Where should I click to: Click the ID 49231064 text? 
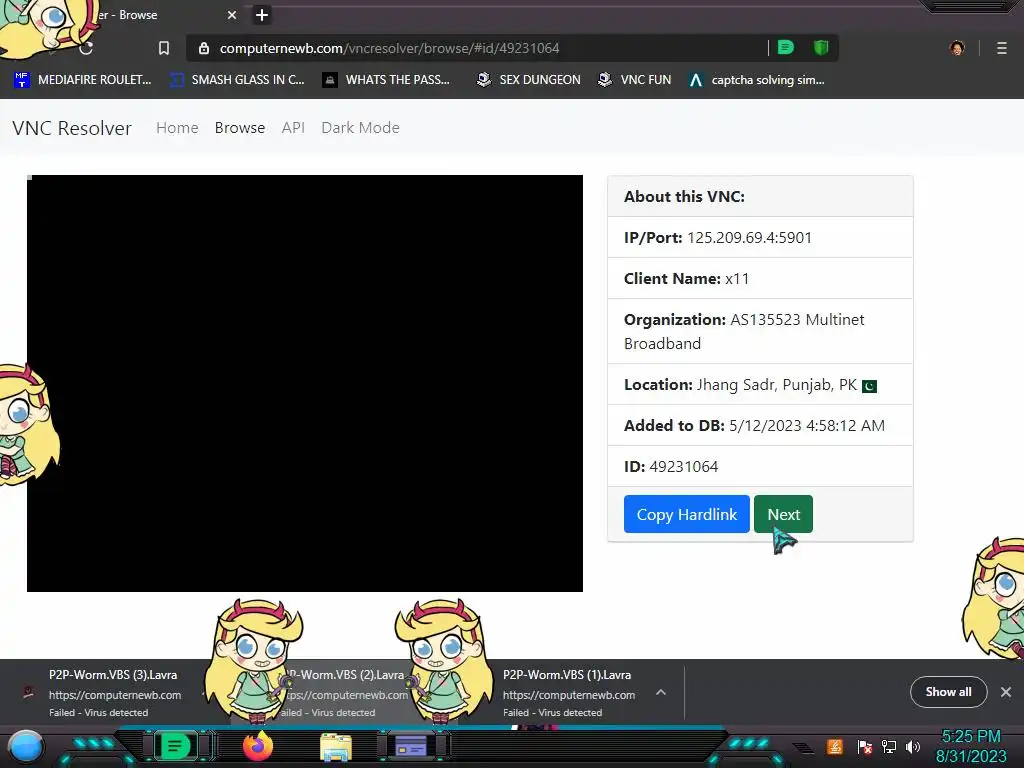(671, 466)
